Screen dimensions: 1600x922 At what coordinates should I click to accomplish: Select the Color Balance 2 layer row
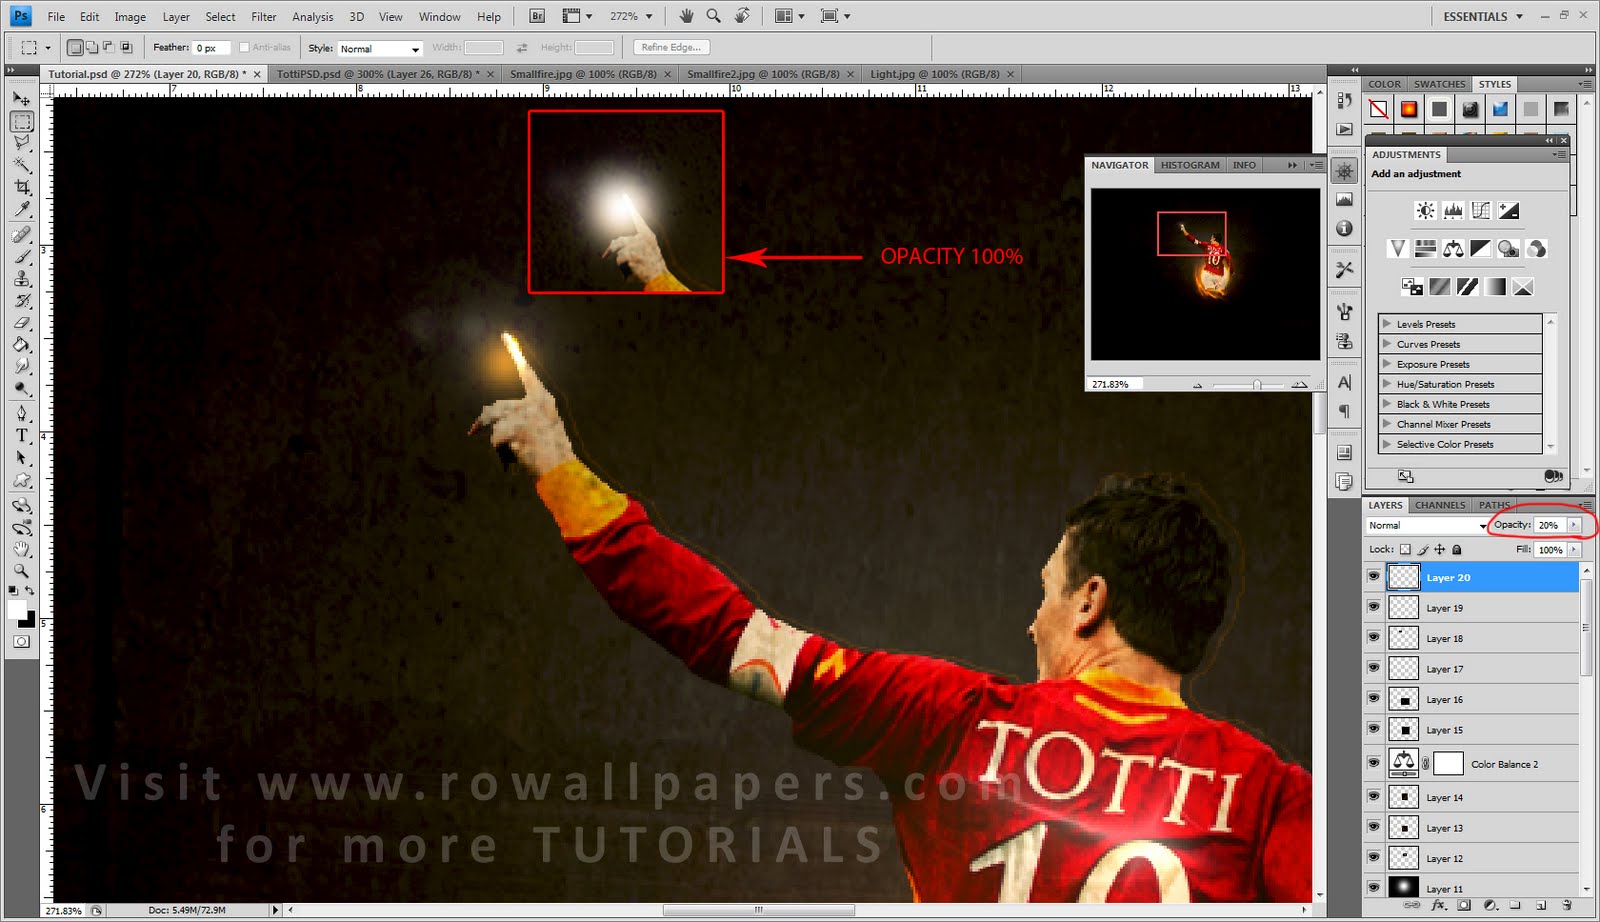point(1472,763)
